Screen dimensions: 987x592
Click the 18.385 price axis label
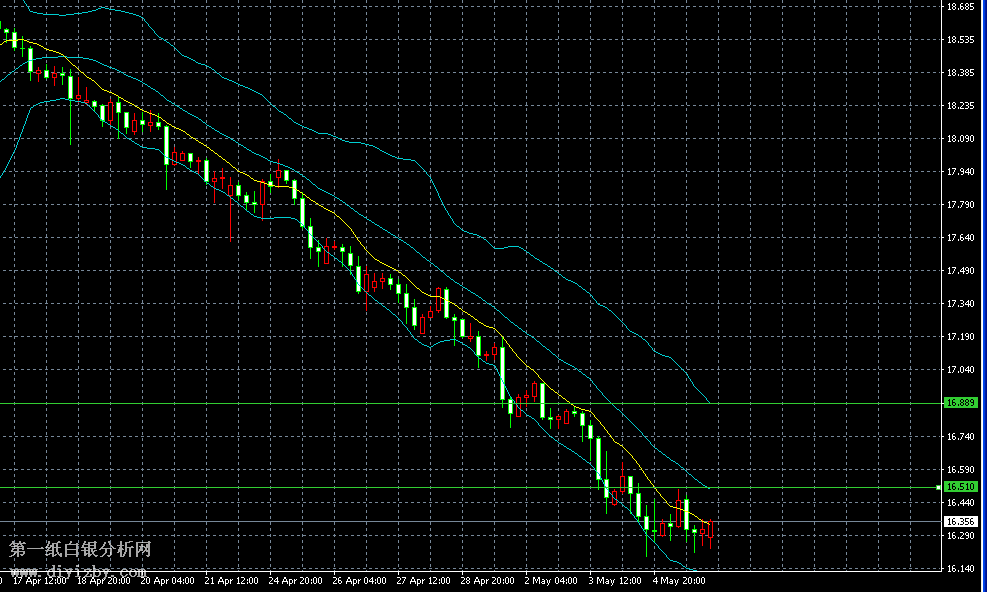pyautogui.click(x=960, y=73)
